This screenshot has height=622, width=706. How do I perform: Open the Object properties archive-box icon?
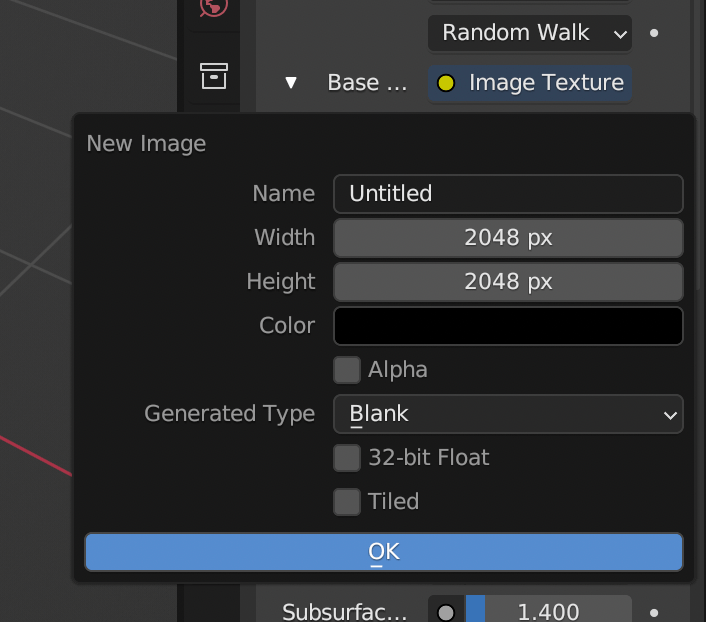(x=213, y=76)
